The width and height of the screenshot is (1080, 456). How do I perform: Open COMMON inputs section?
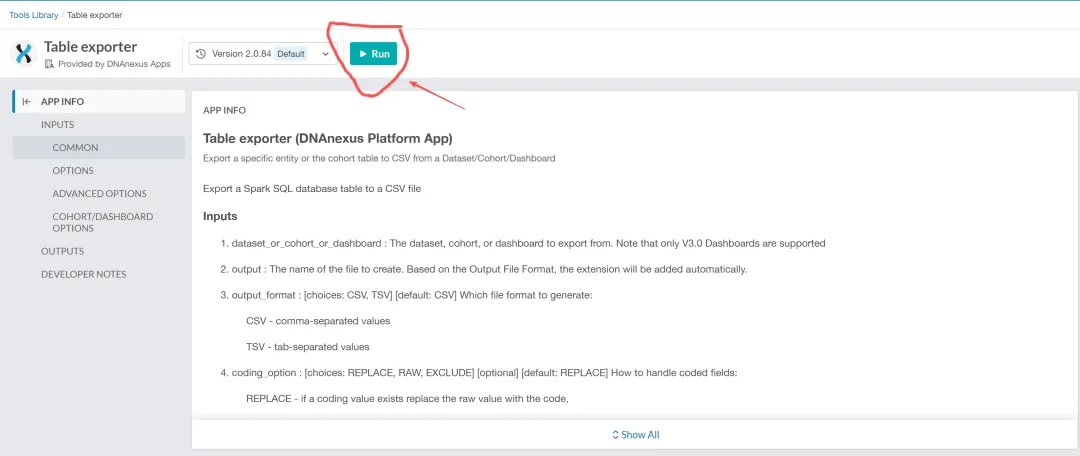click(x=98, y=147)
